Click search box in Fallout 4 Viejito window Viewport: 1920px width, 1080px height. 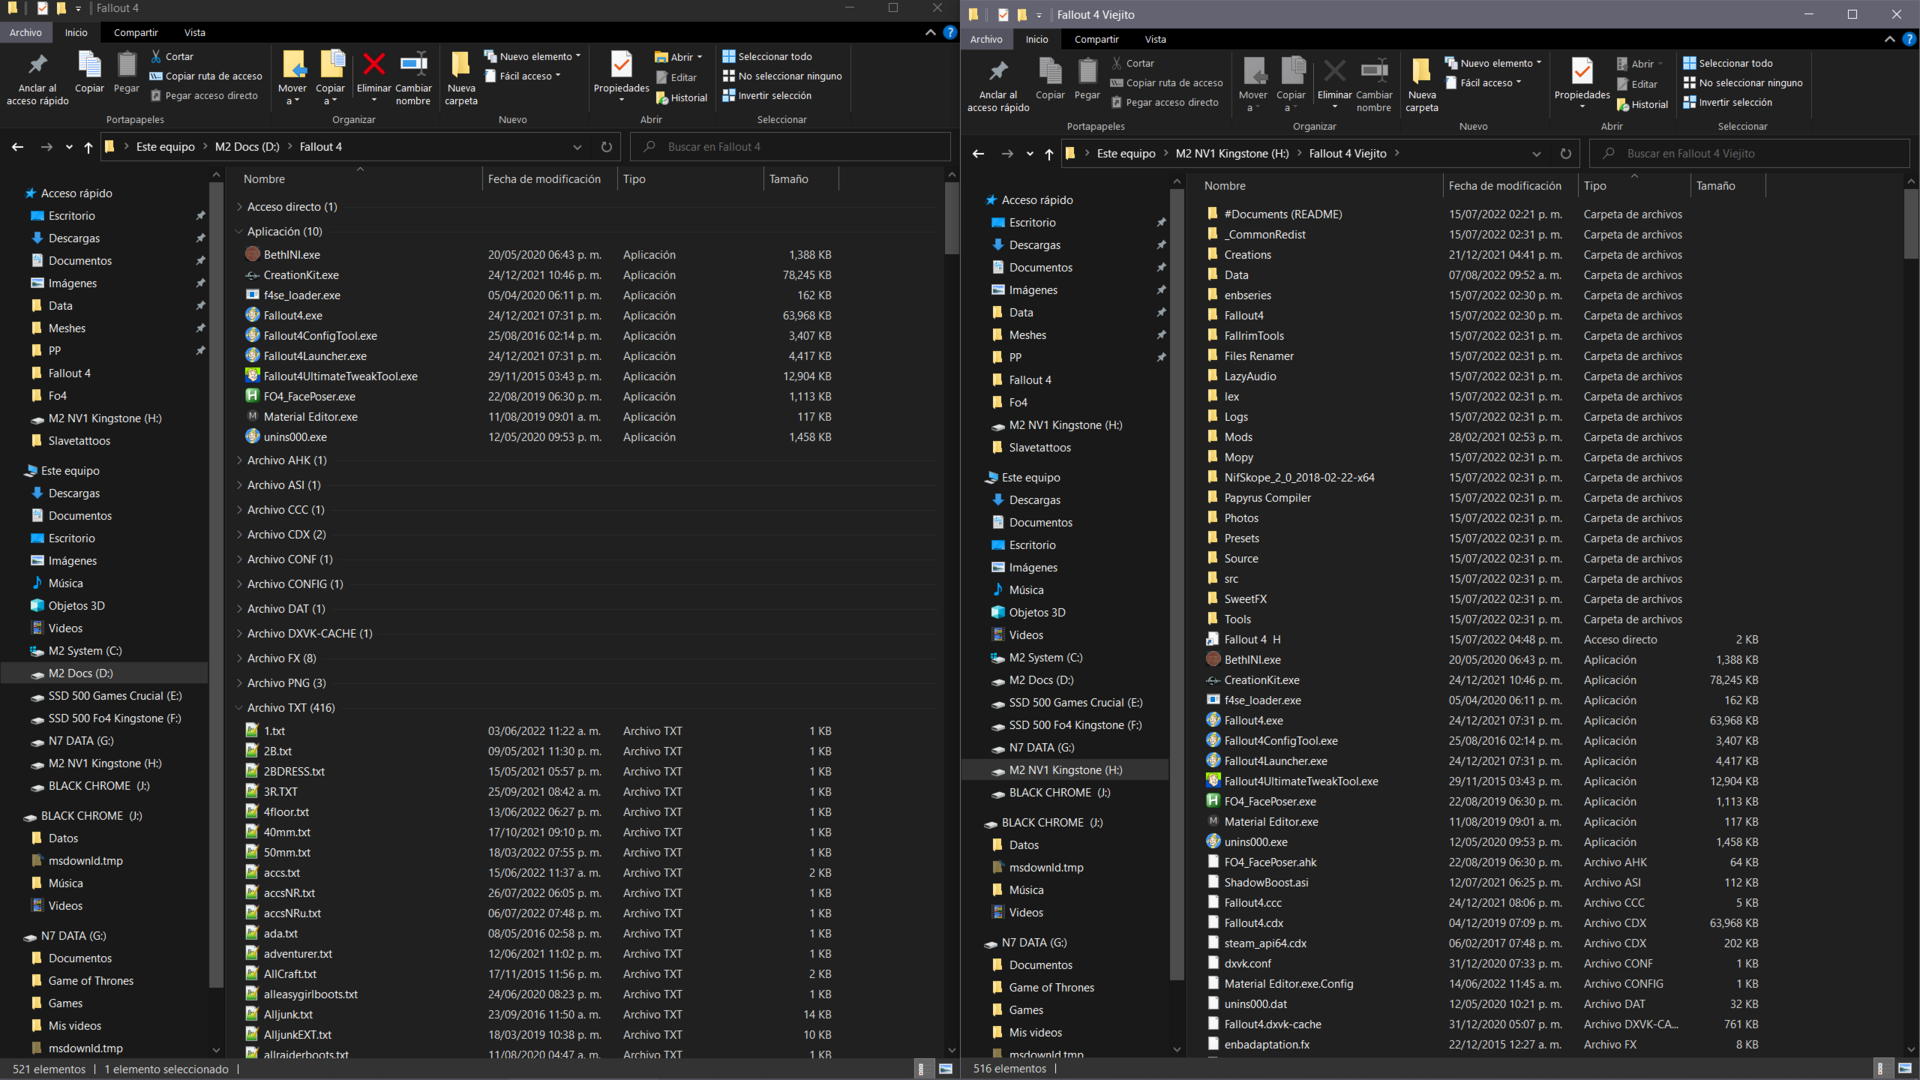[x=1750, y=154]
